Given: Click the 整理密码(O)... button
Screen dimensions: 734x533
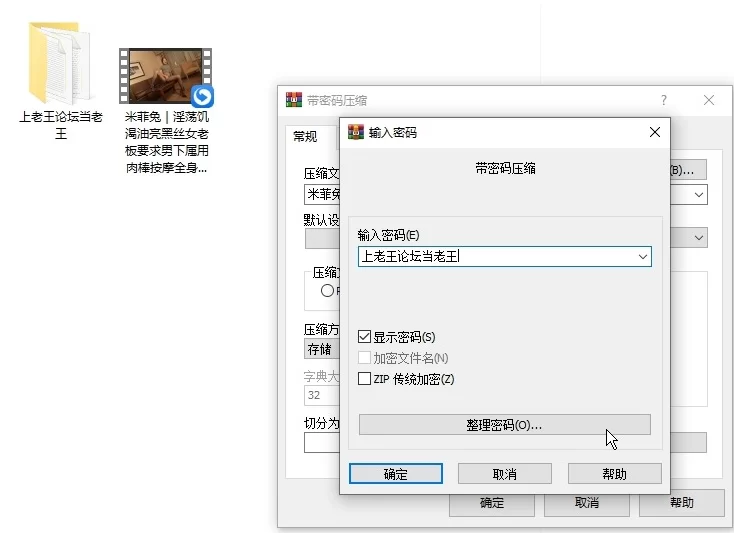Looking at the screenshot, I should [x=504, y=425].
